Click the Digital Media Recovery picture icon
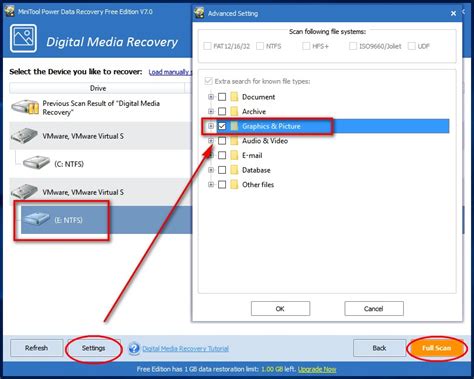This screenshot has height=379, width=474. pyautogui.click(x=23, y=39)
